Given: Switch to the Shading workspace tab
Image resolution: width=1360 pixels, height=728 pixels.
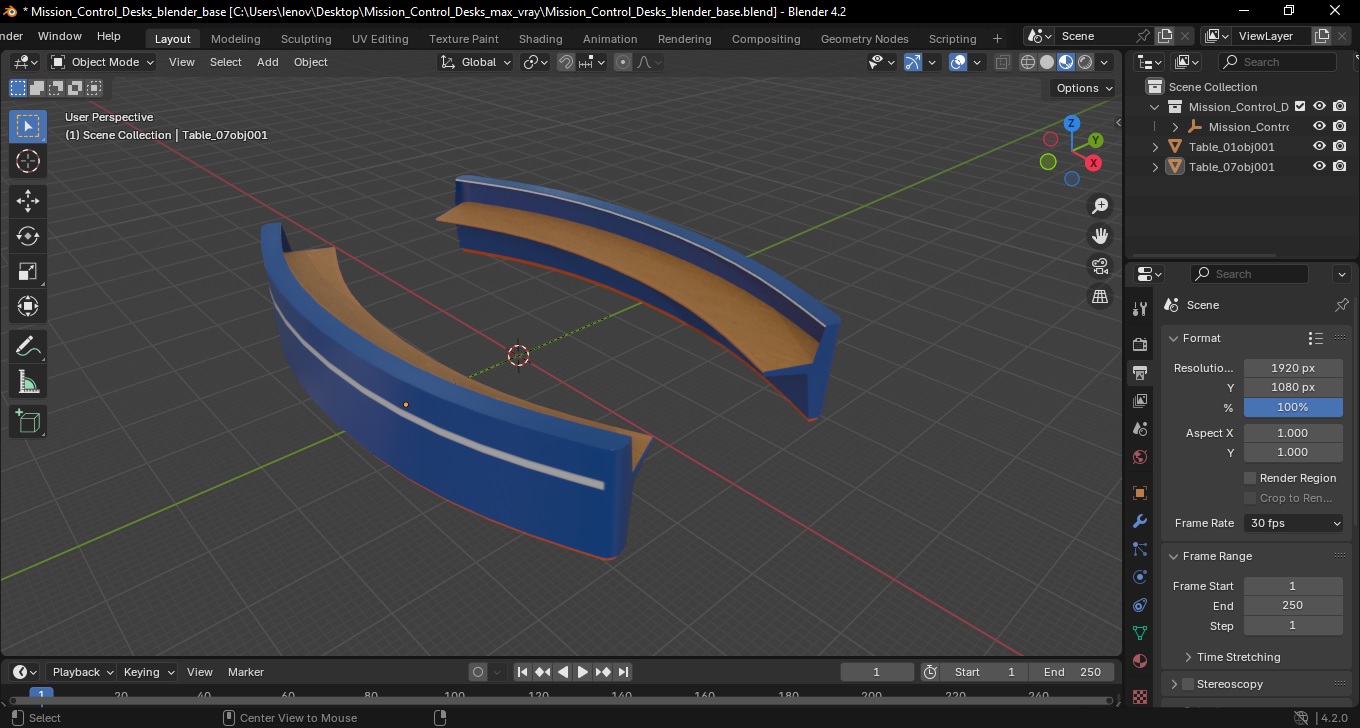Looking at the screenshot, I should [540, 39].
